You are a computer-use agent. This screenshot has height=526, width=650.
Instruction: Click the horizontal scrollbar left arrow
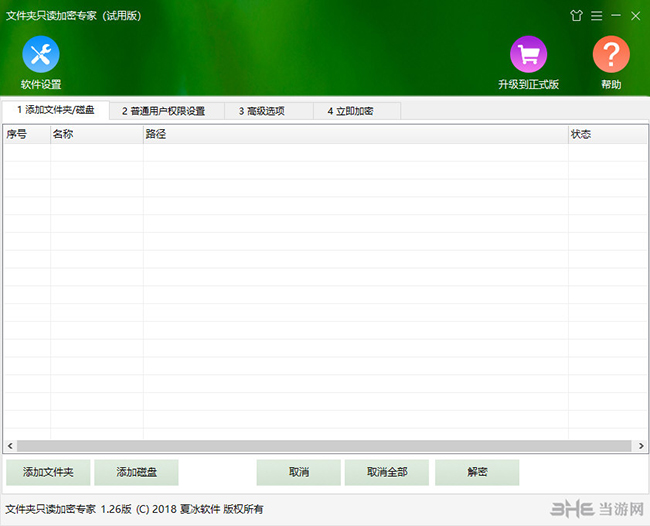click(x=10, y=446)
